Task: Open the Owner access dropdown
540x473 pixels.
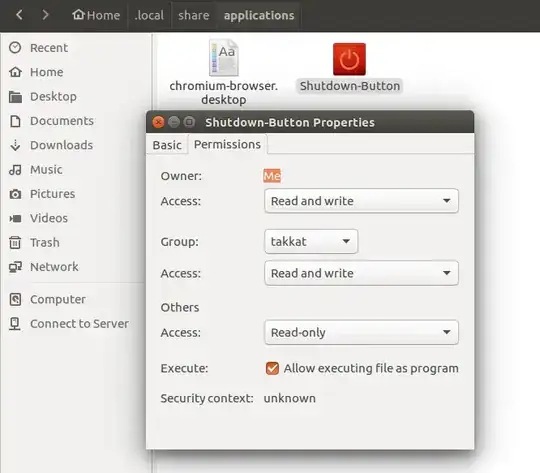Action: point(361,201)
